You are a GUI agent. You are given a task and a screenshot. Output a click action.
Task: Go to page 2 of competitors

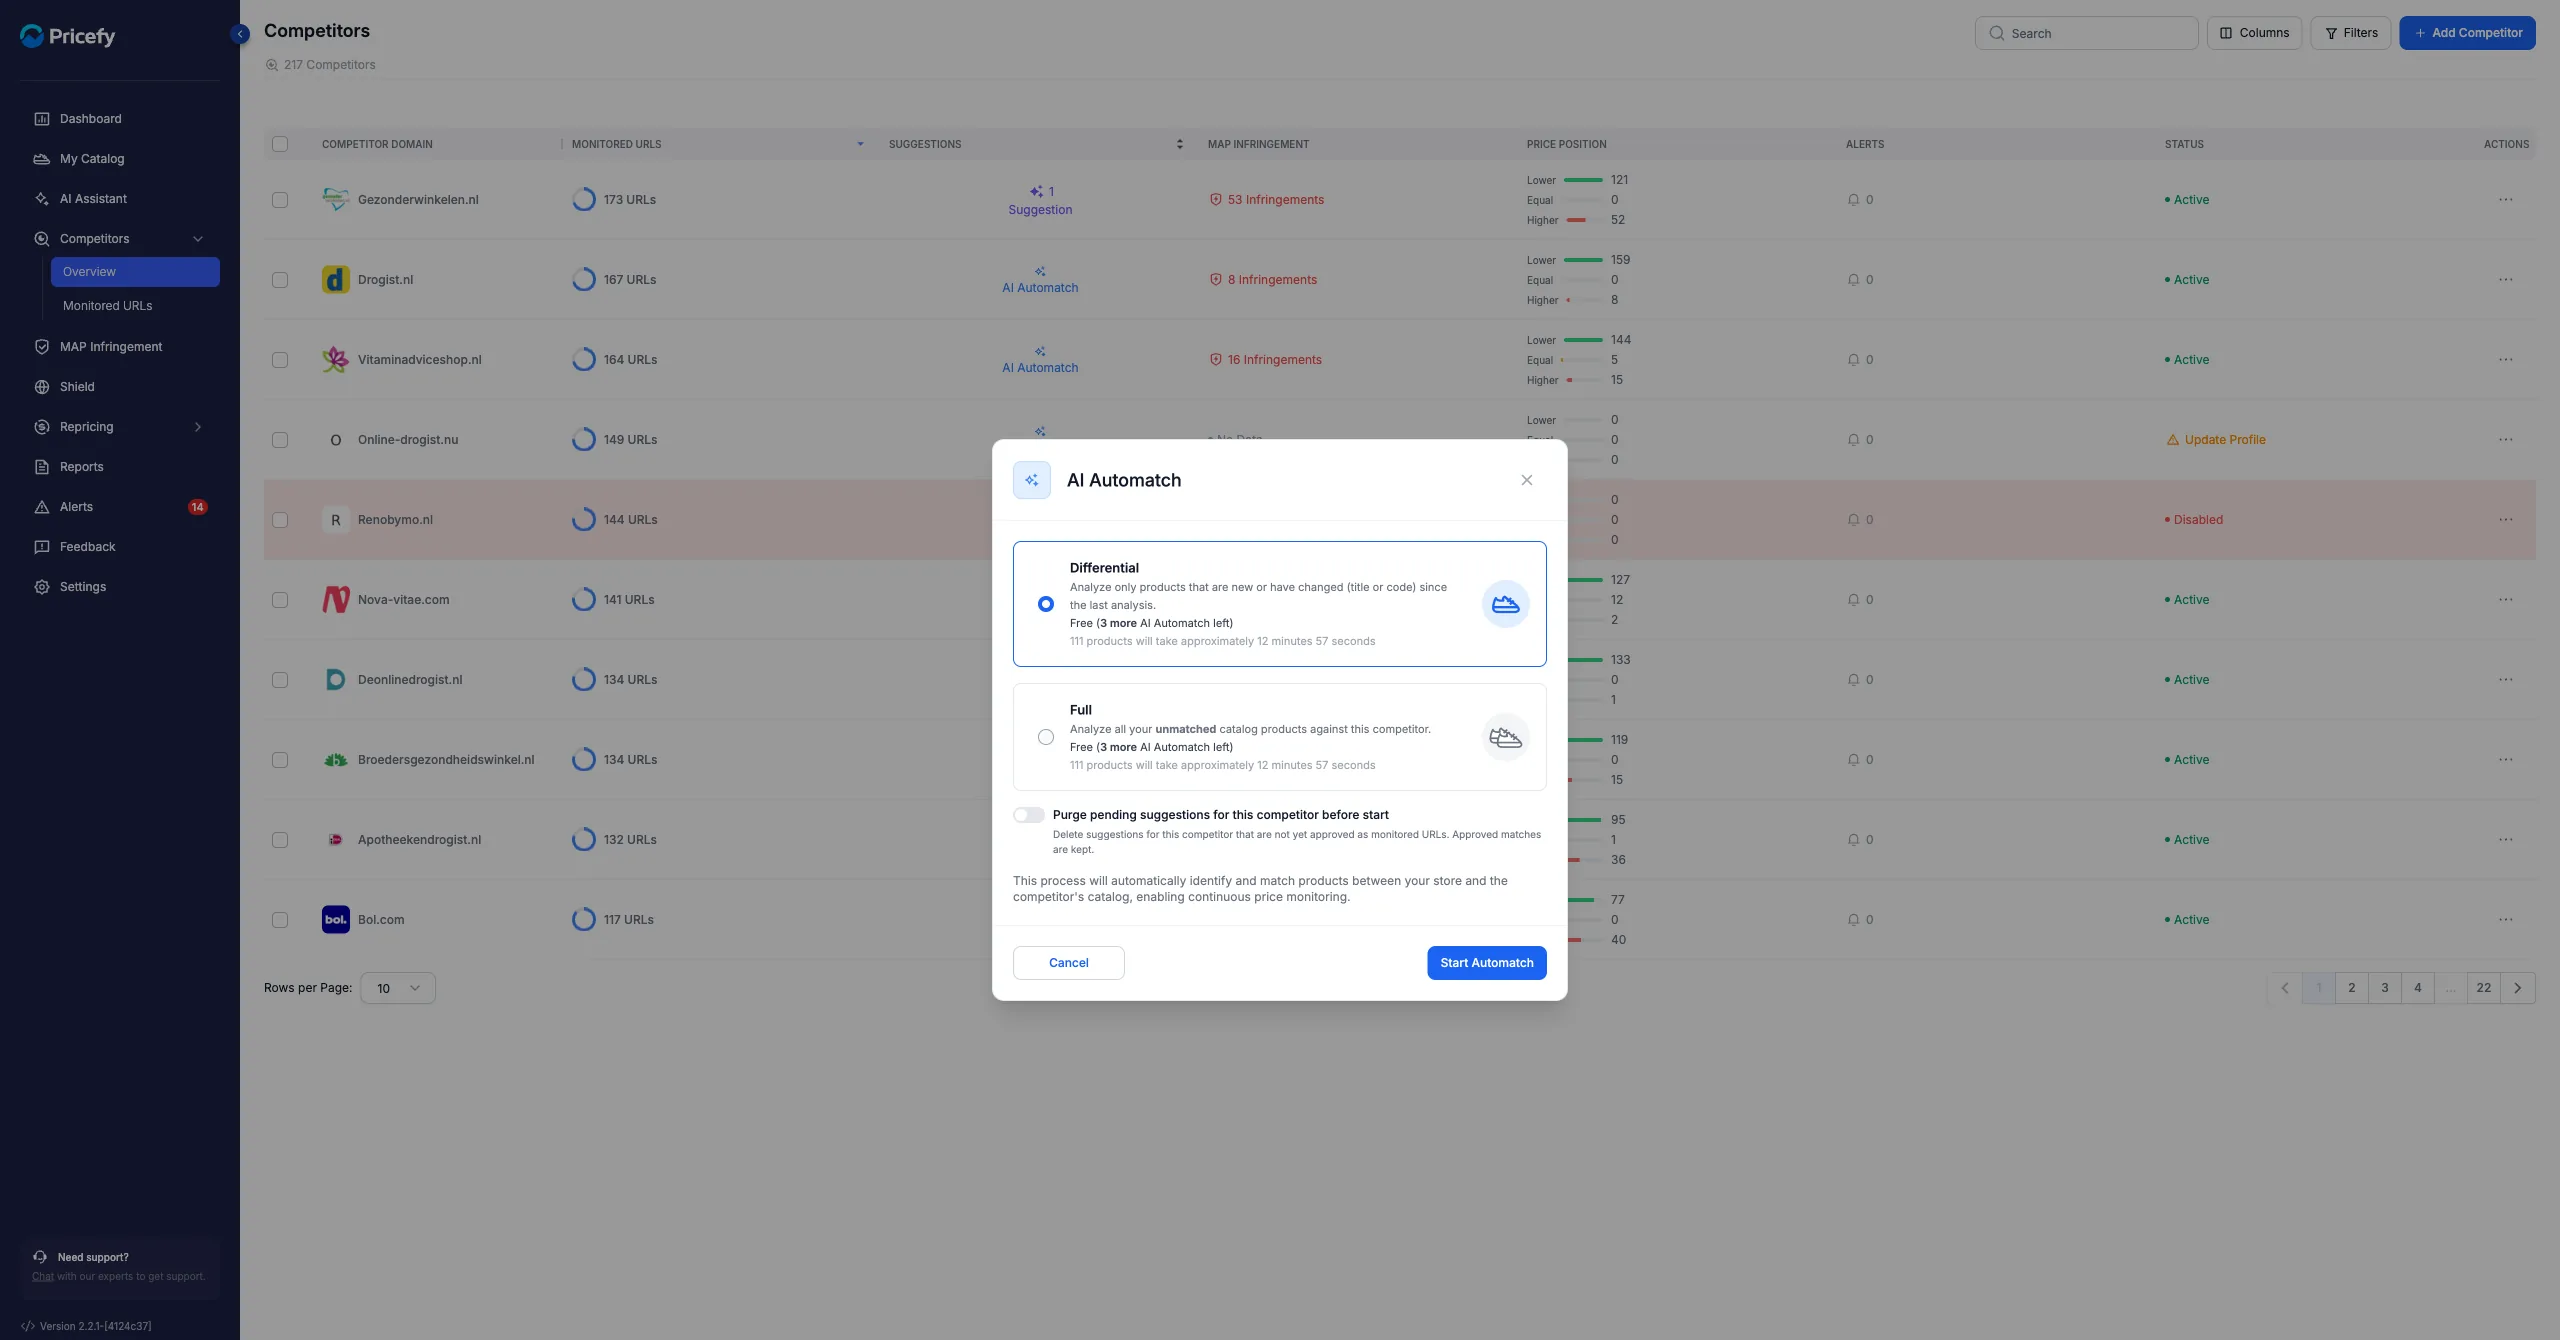coord(2351,988)
